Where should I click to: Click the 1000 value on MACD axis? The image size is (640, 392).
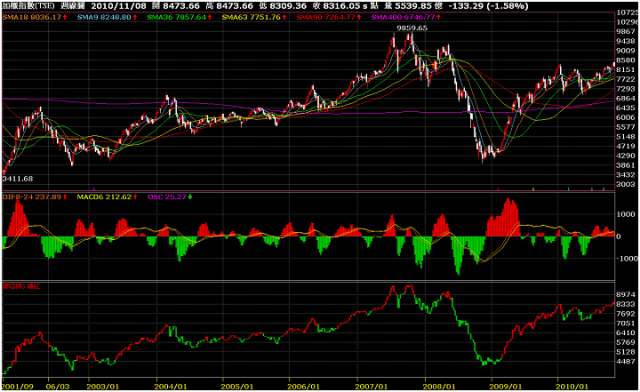point(626,214)
